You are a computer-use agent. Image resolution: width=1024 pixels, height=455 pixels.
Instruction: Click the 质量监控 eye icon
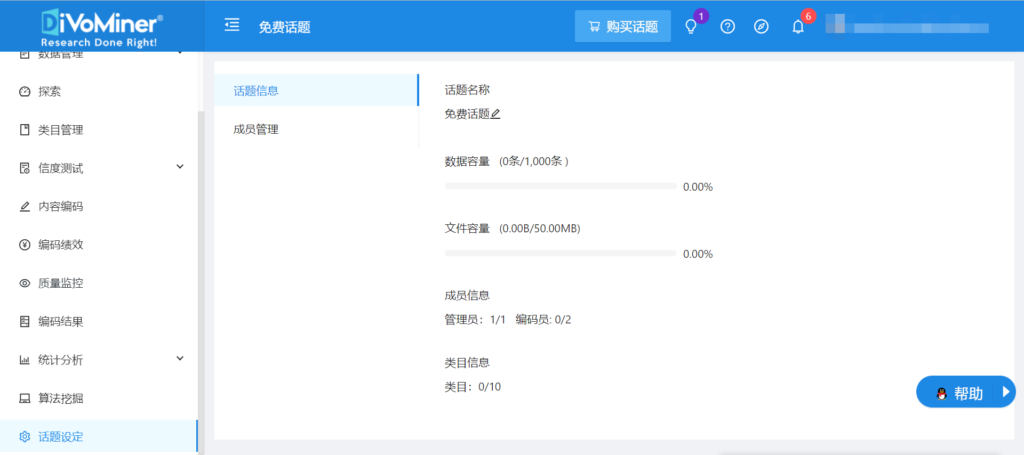click(x=25, y=283)
